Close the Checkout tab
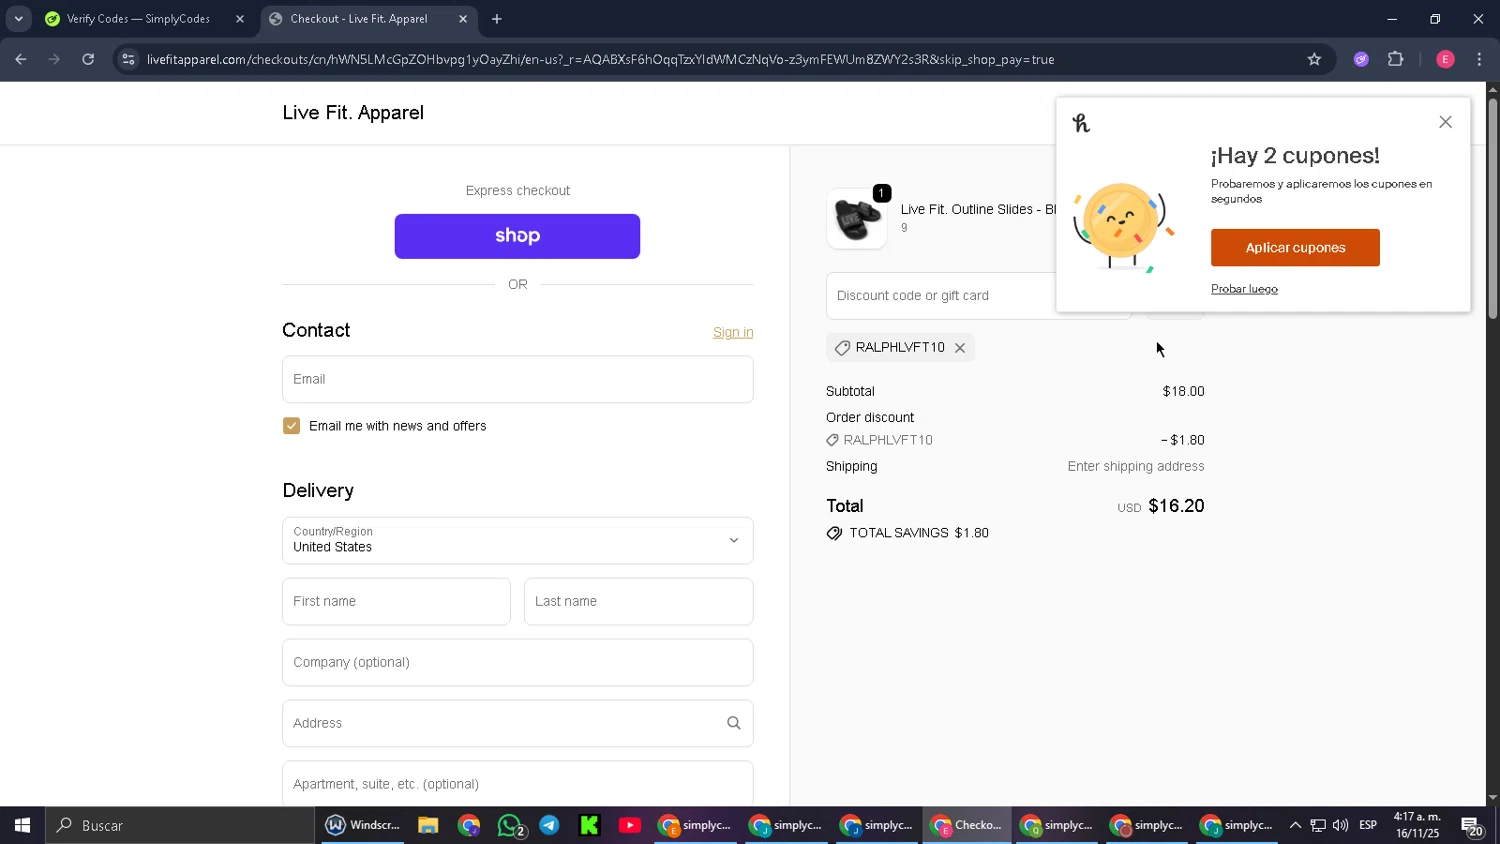 pyautogui.click(x=463, y=19)
